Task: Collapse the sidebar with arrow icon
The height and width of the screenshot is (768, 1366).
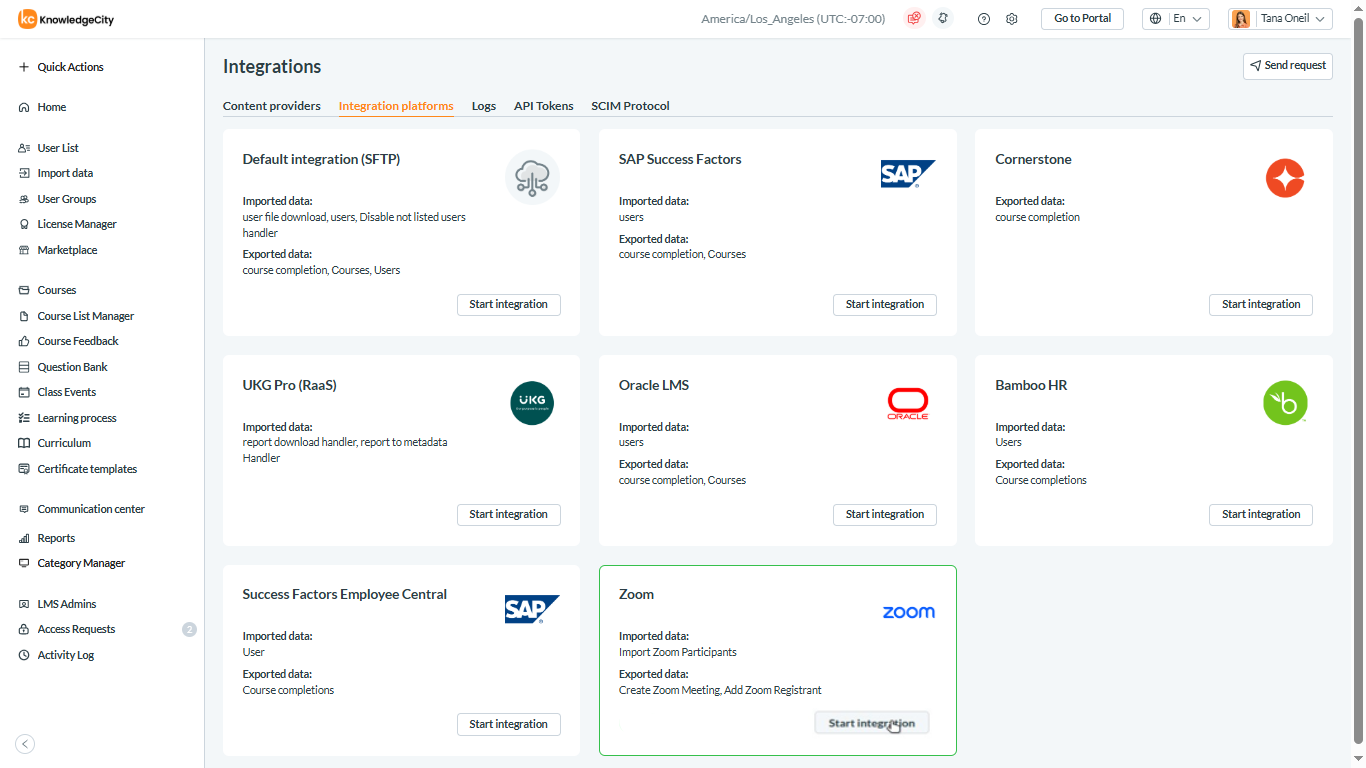Action: click(26, 743)
